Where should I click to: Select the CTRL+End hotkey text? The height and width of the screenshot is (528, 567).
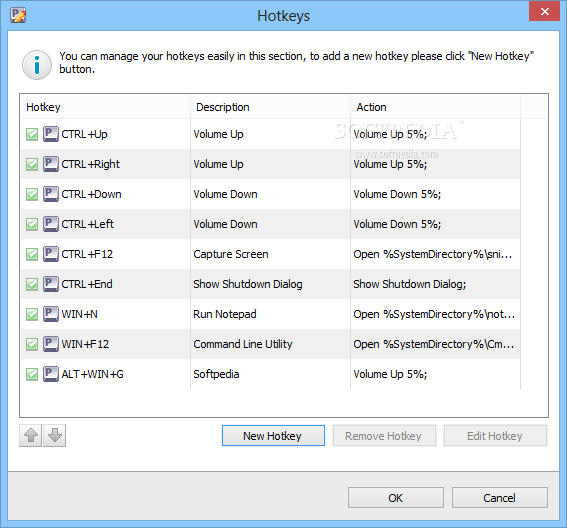(87, 284)
